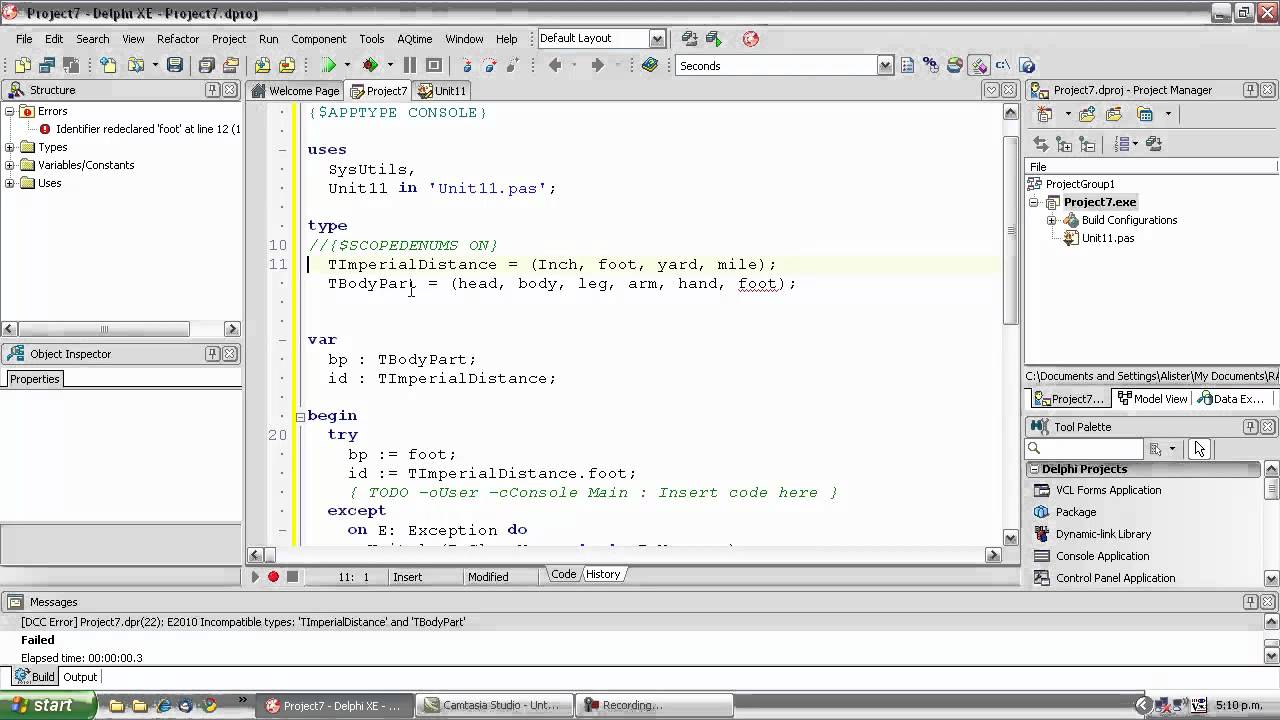Image resolution: width=1280 pixels, height=720 pixels.
Task: Click the Trace Into debug icon
Action: (467, 65)
